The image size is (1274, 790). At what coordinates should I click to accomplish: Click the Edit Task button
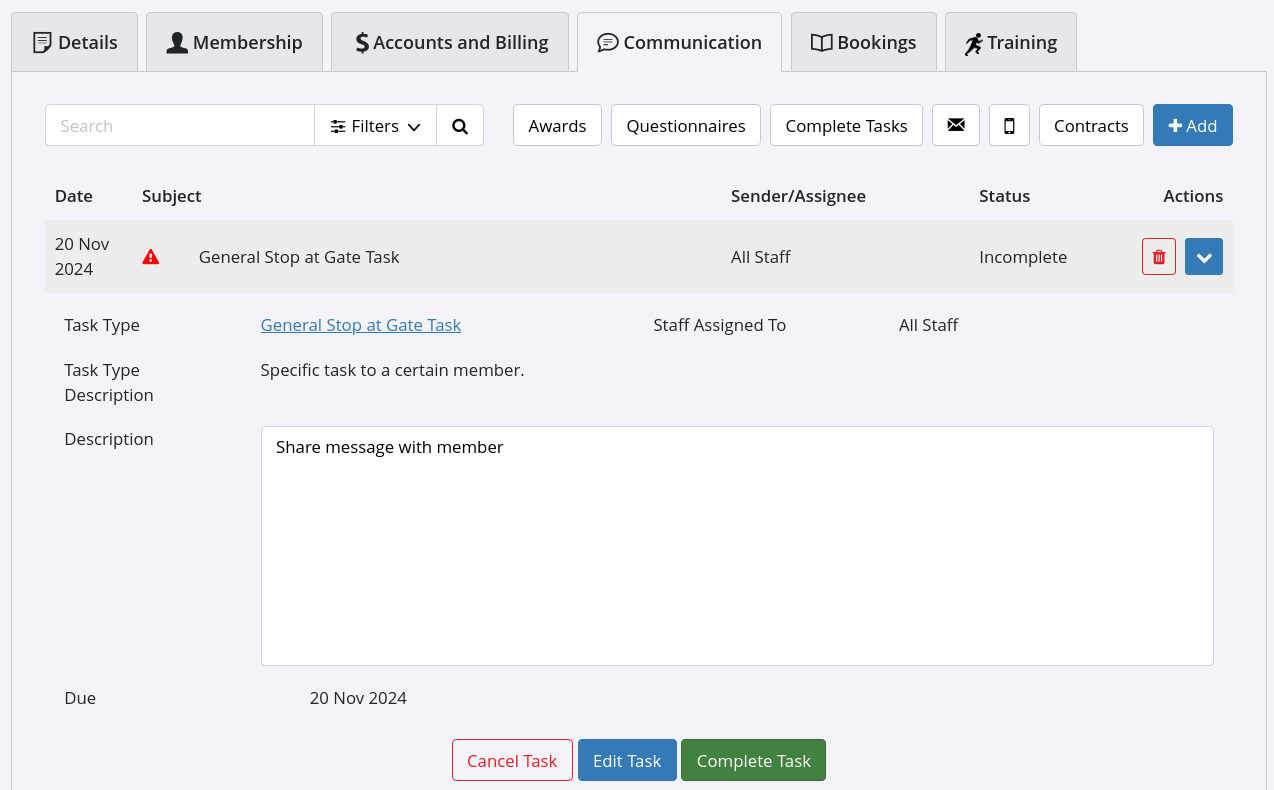tap(627, 761)
